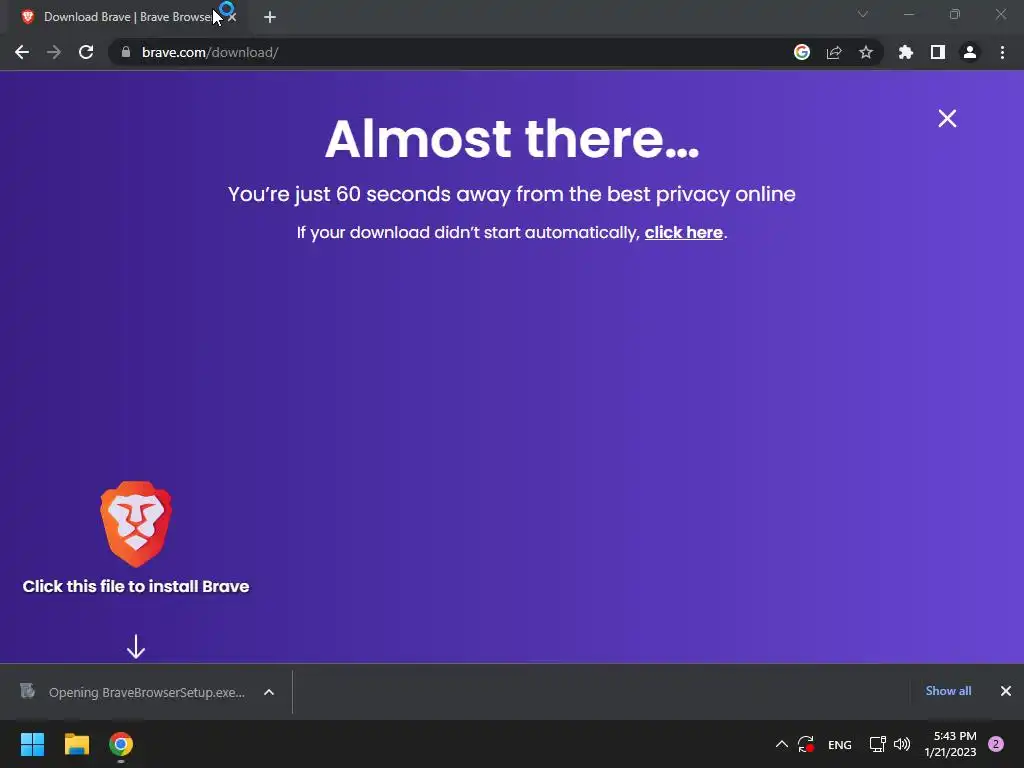Open the Chrome profile menu
This screenshot has width=1024, height=768.
pyautogui.click(x=970, y=52)
